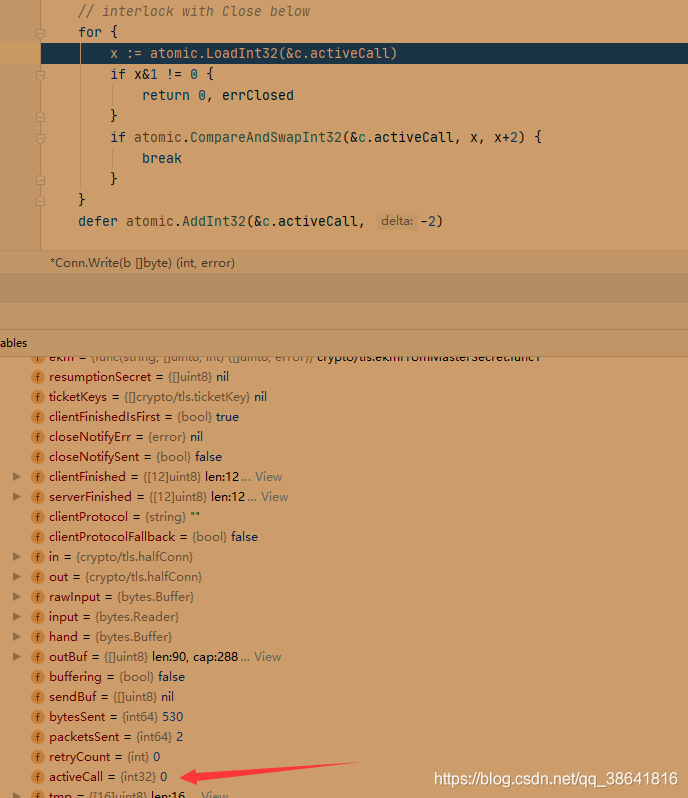Image resolution: width=688 pixels, height=798 pixels.
Task: Click the field icon of sendBuf
Action: point(38,697)
